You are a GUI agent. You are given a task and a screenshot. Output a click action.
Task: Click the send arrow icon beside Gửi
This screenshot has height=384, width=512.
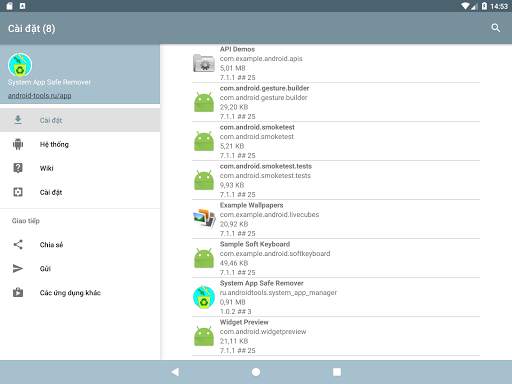[18, 268]
